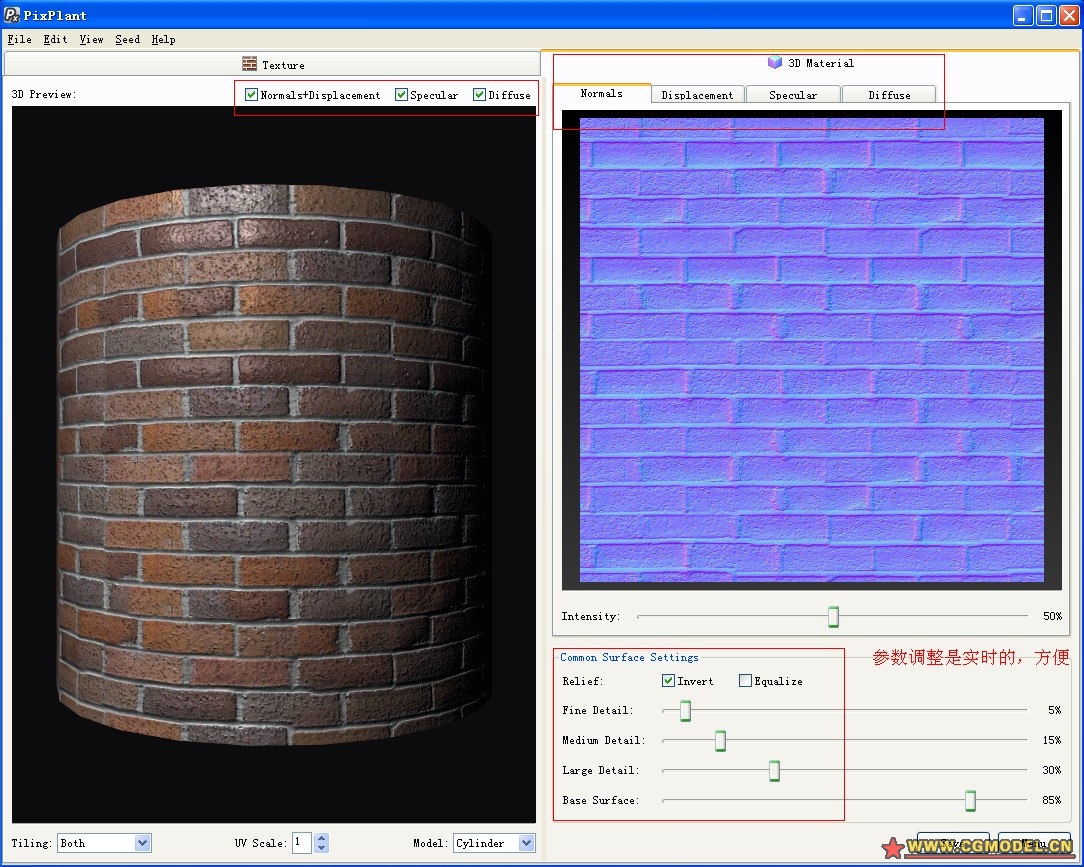
Task: Select the Specular map tab
Action: pyautogui.click(x=793, y=95)
